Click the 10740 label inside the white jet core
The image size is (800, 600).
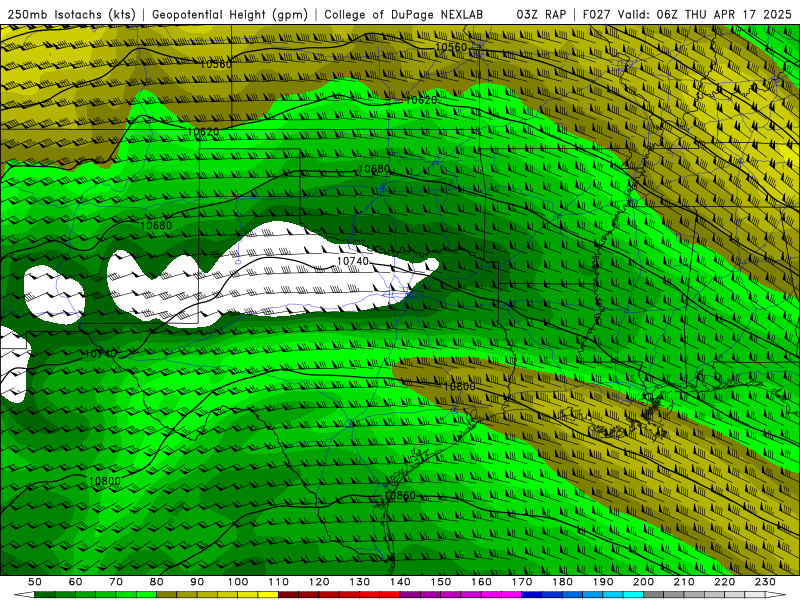coord(353,261)
